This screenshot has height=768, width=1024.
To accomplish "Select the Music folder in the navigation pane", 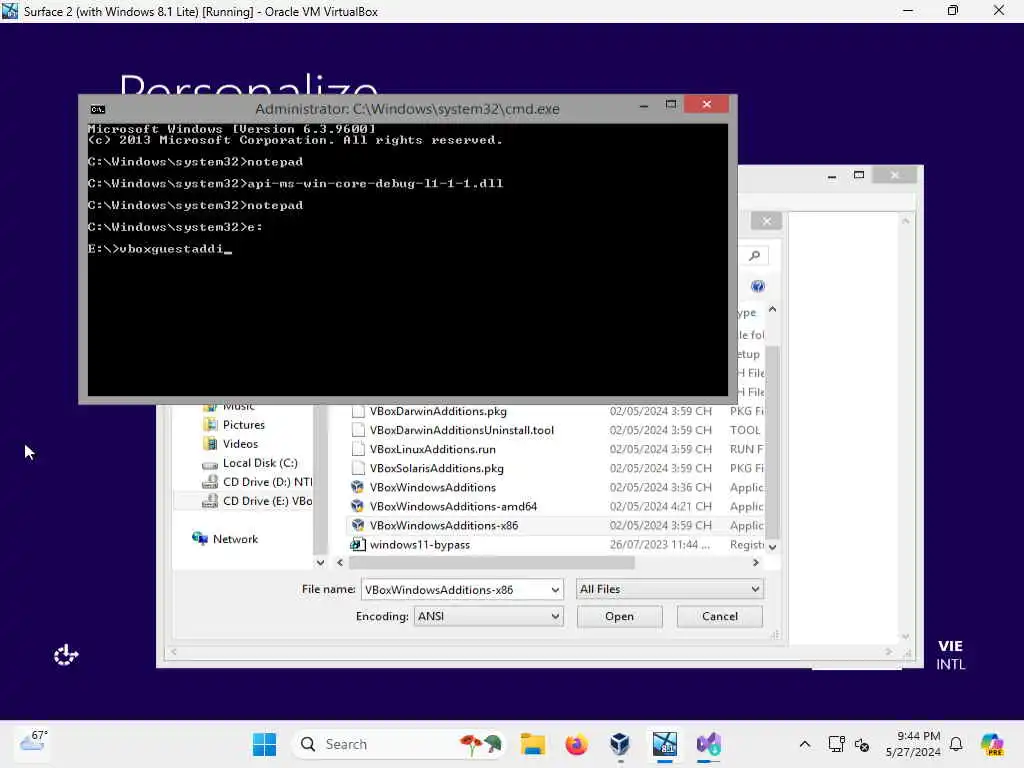I will coord(238,407).
